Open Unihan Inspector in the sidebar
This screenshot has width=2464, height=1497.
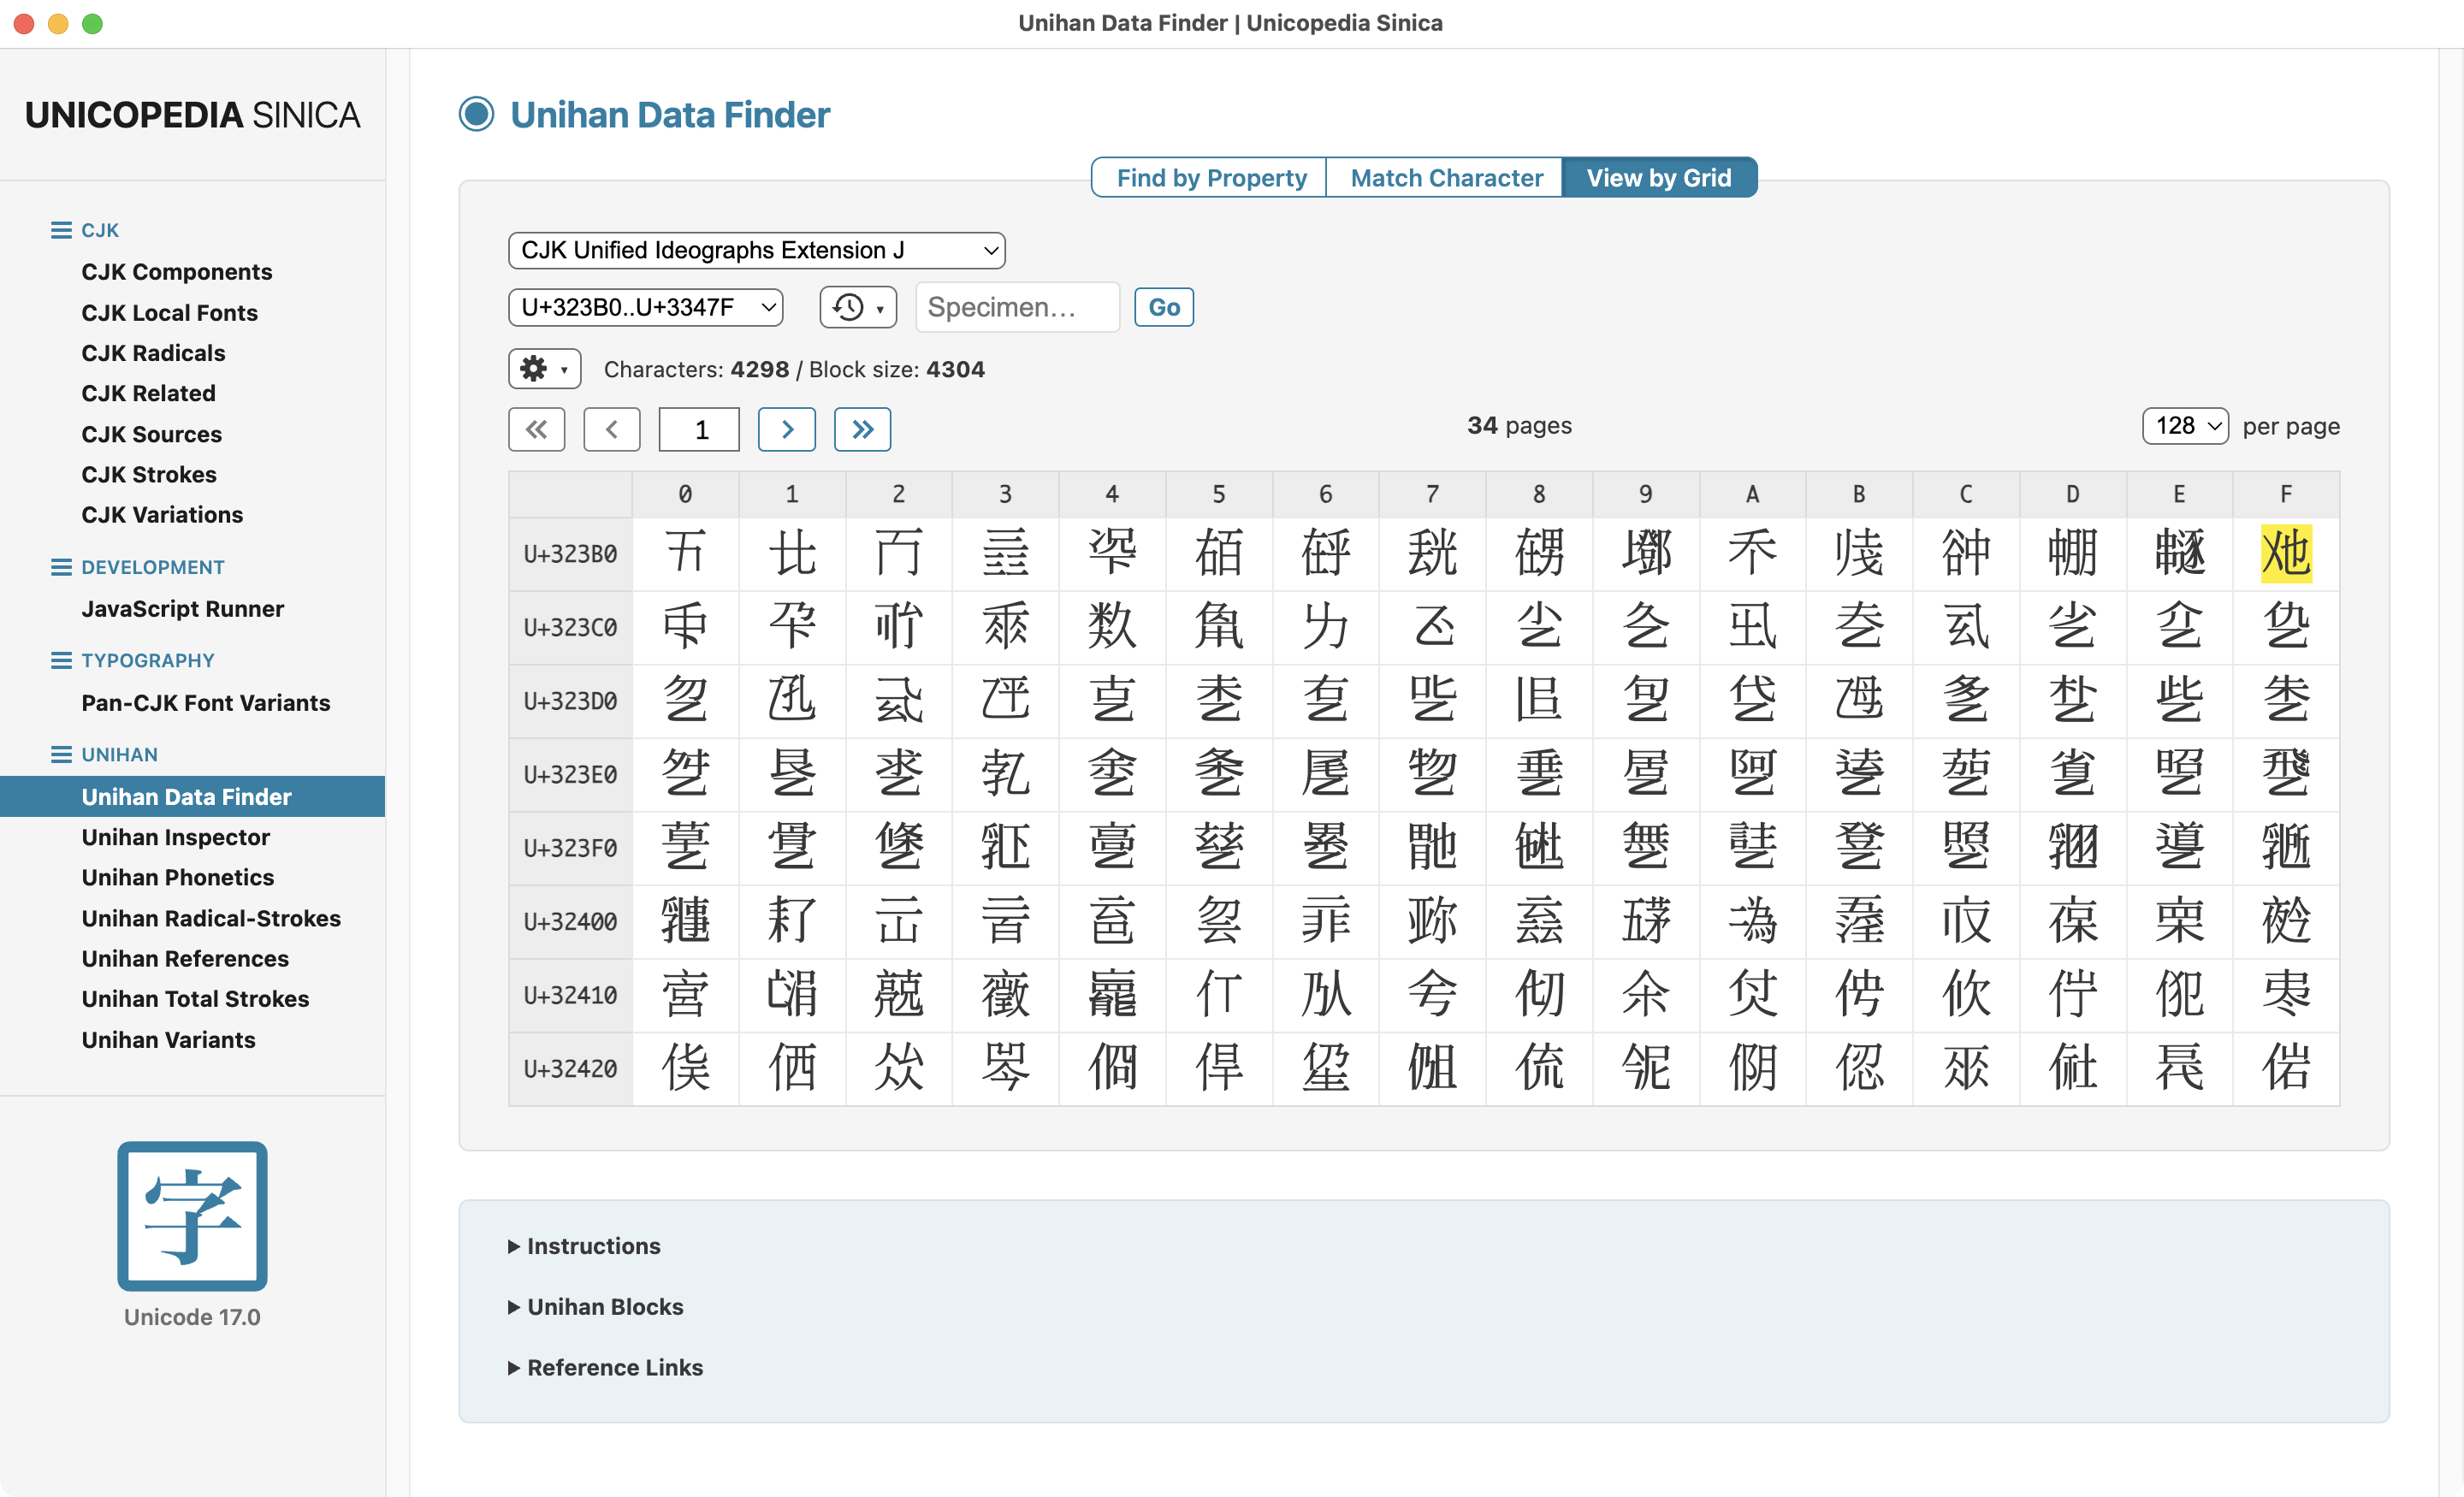[176, 837]
